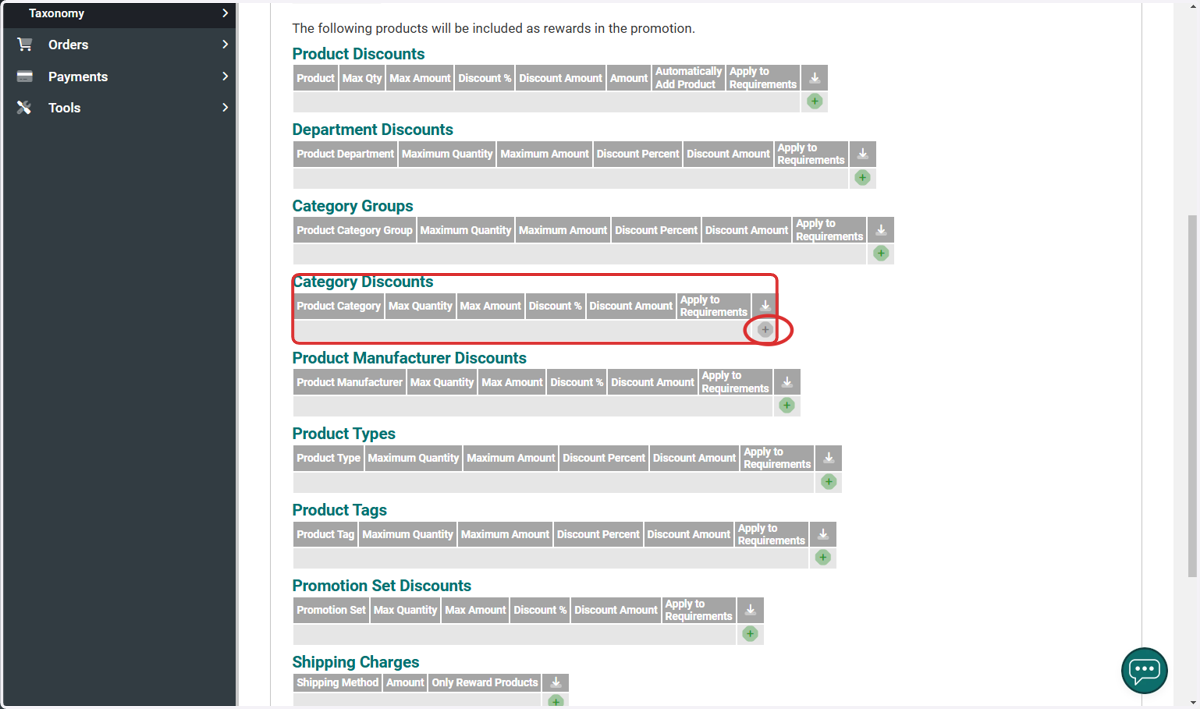Open the live chat bubble
The image size is (1200, 709).
(1144, 670)
